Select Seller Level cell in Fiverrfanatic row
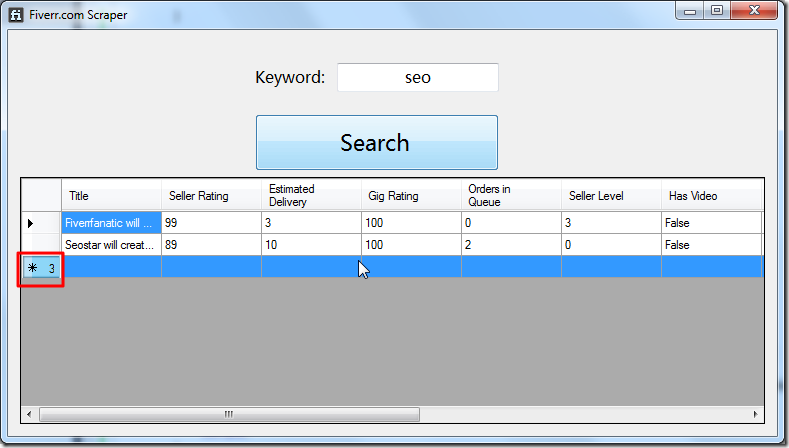This screenshot has height=448, width=789. (611, 222)
